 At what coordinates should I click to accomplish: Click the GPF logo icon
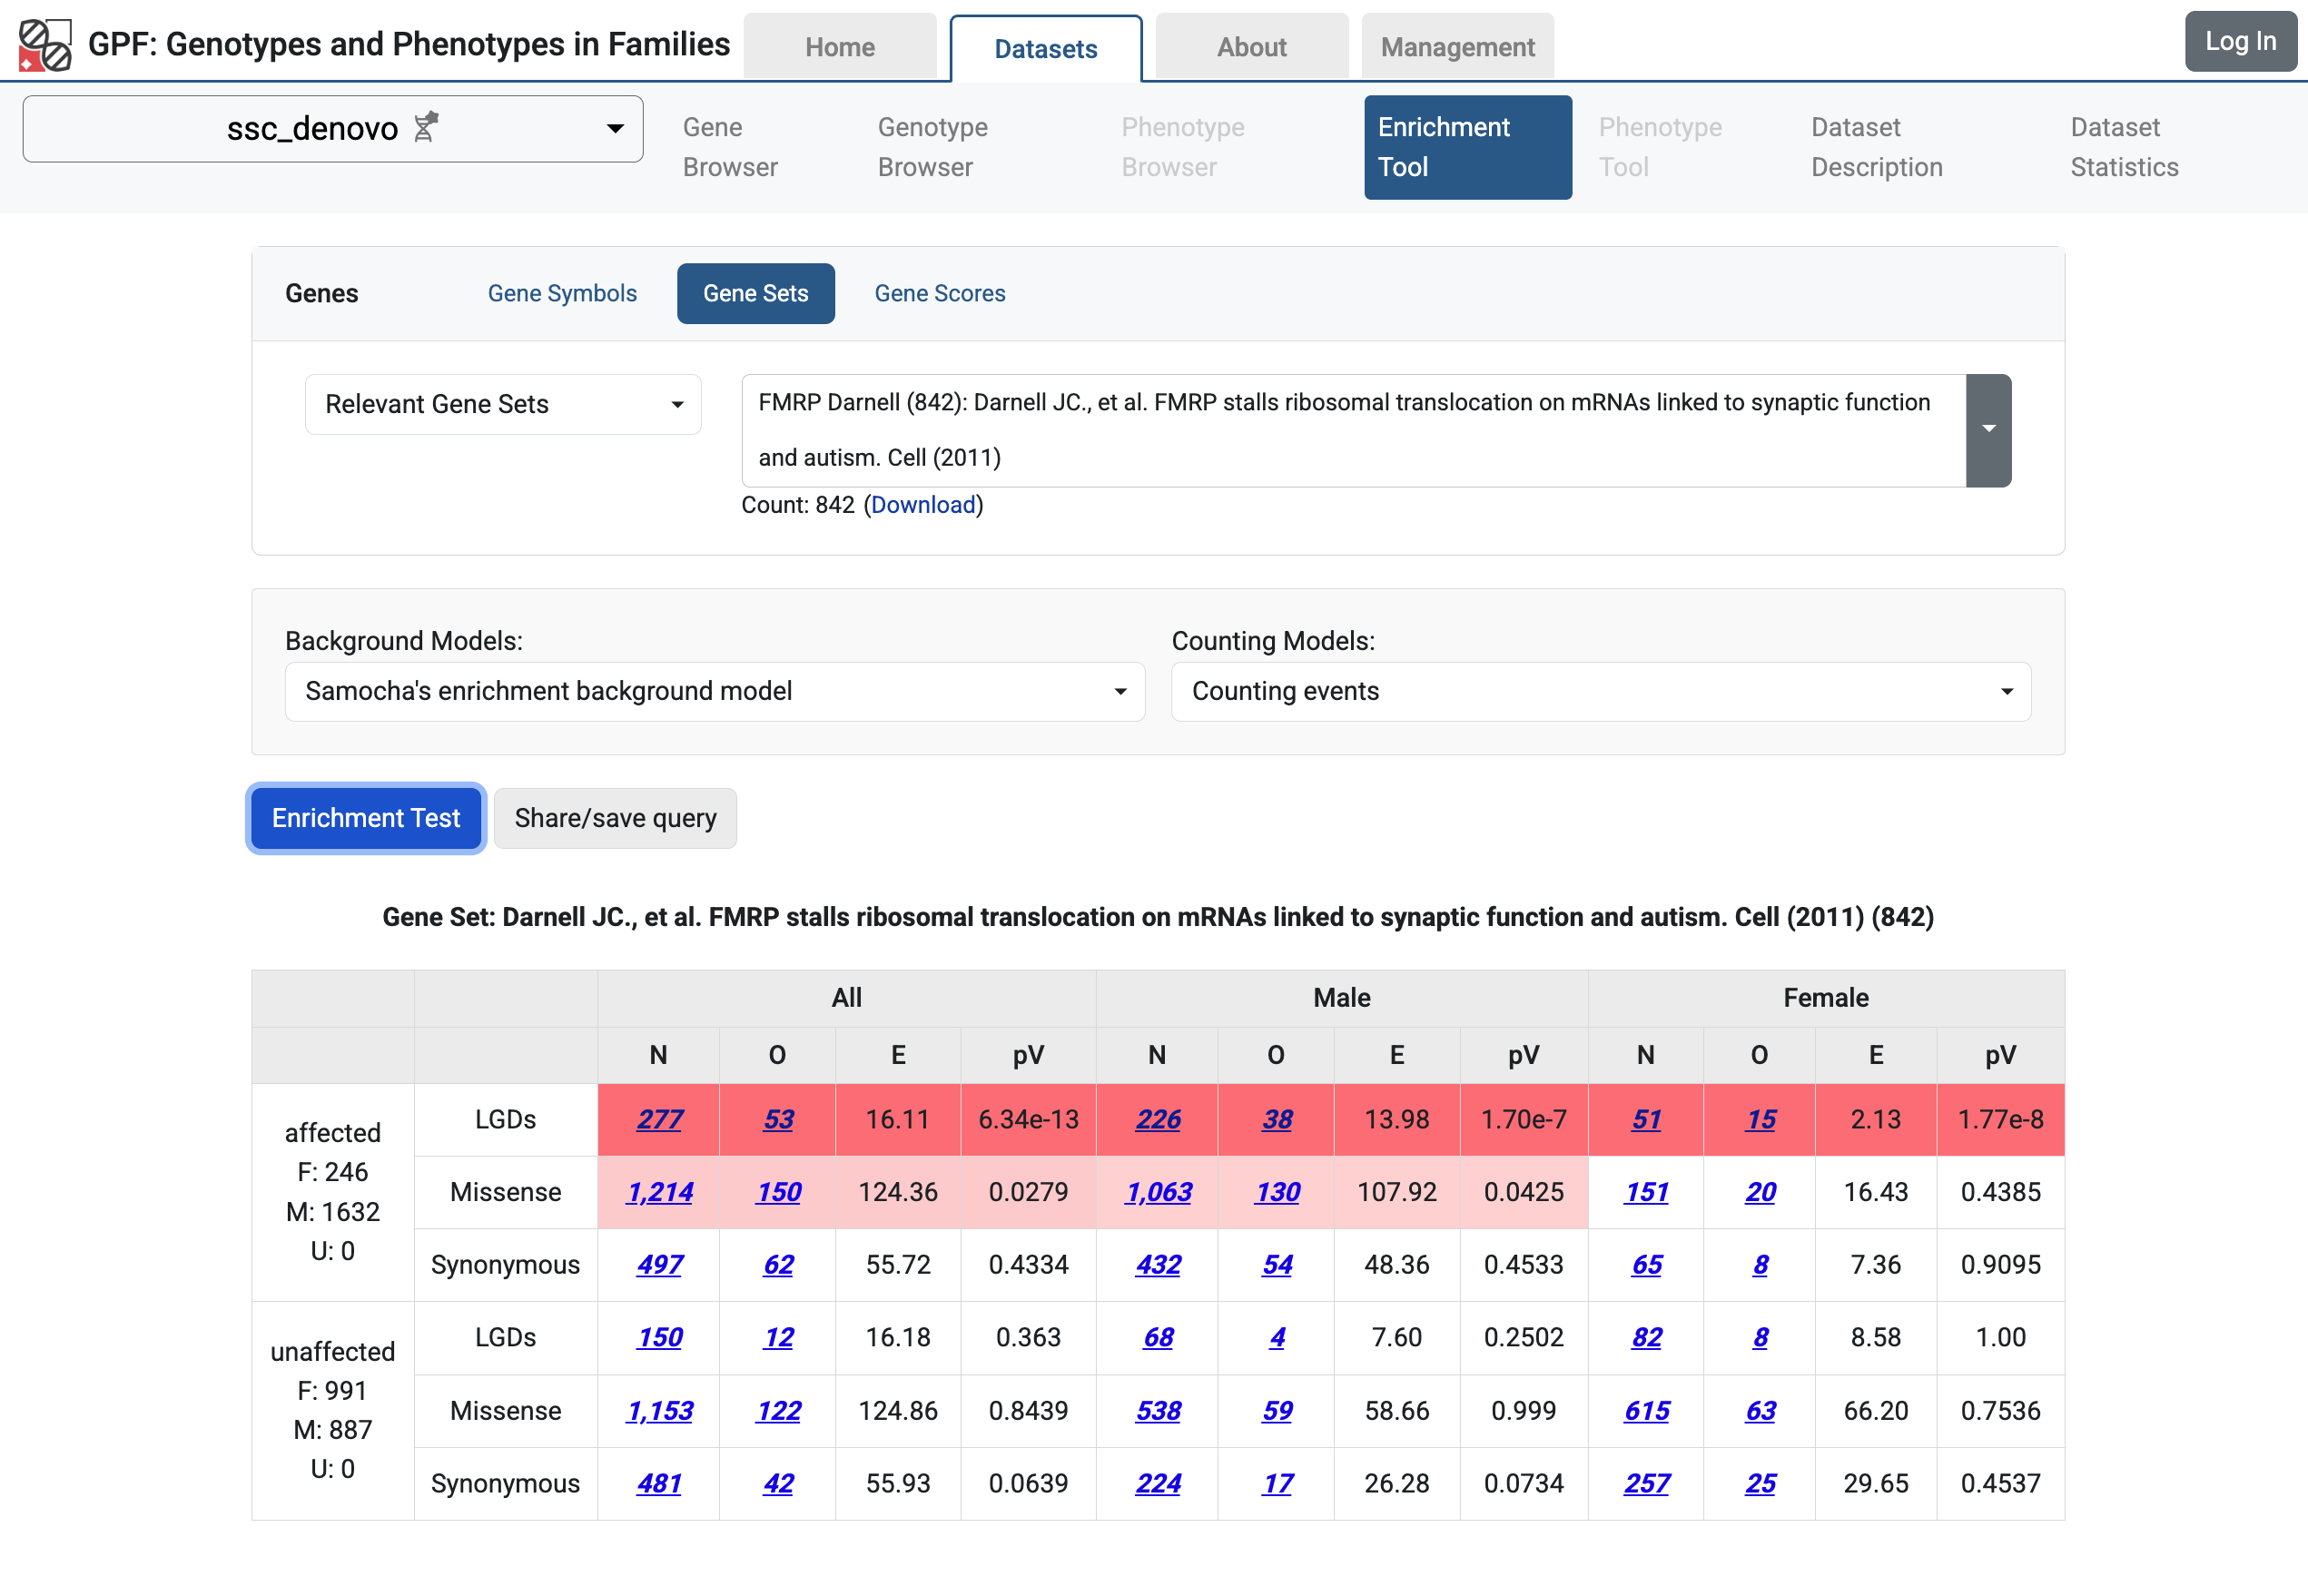point(45,45)
